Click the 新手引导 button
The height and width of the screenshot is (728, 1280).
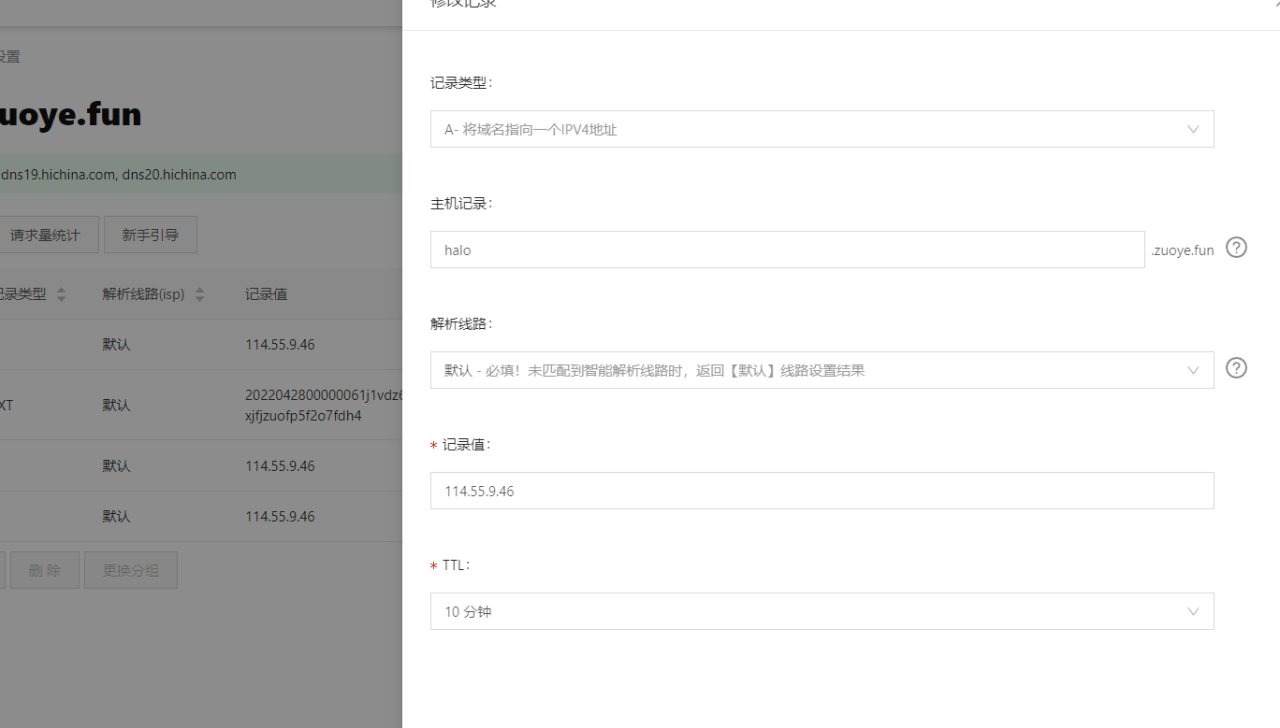[x=150, y=235]
